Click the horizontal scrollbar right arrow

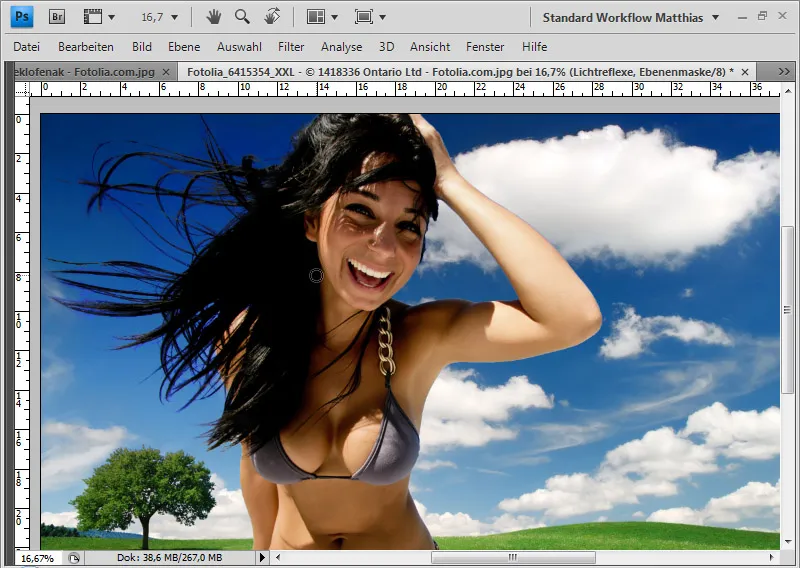coord(771,557)
